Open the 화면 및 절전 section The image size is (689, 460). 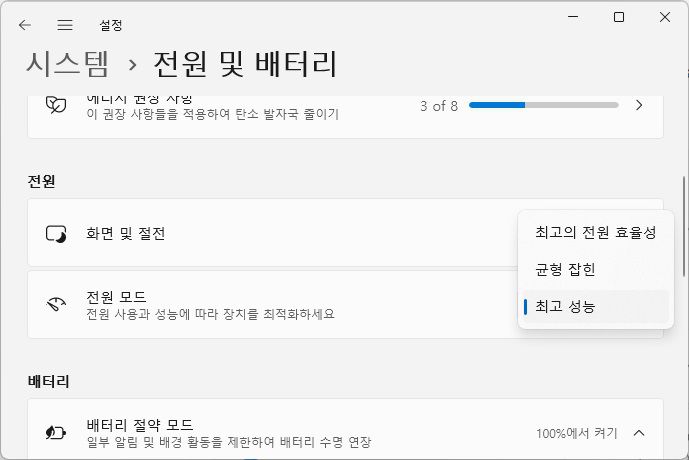point(272,232)
